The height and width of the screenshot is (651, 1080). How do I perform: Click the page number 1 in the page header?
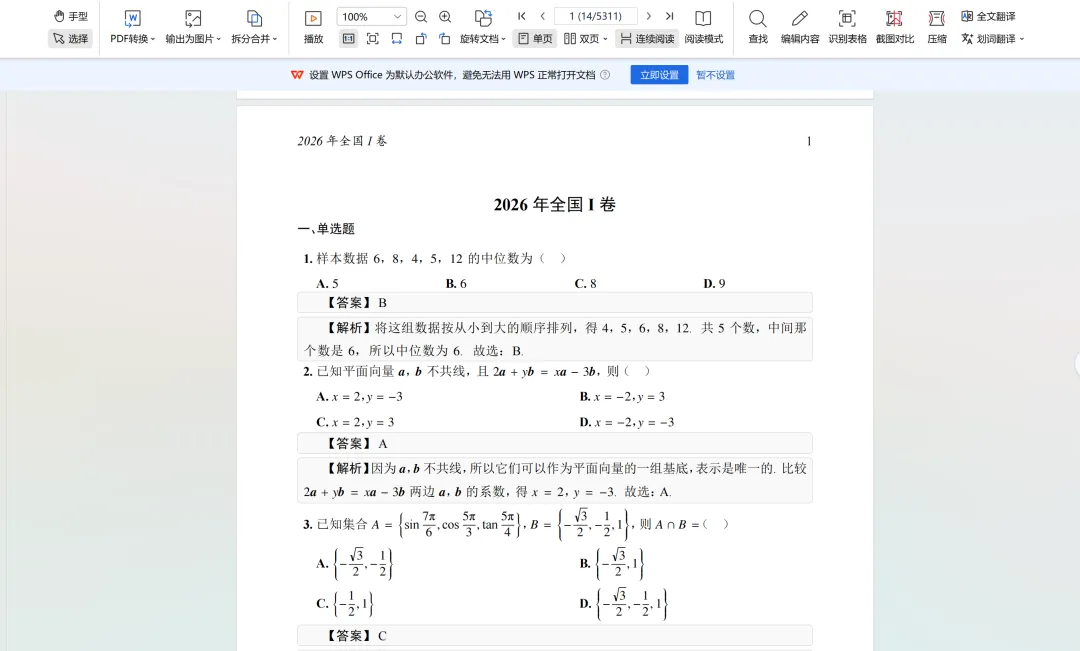pos(809,141)
